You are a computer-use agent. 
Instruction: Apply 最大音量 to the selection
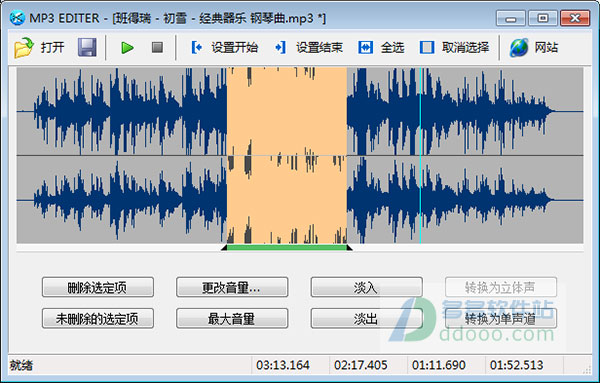pyautogui.click(x=232, y=319)
